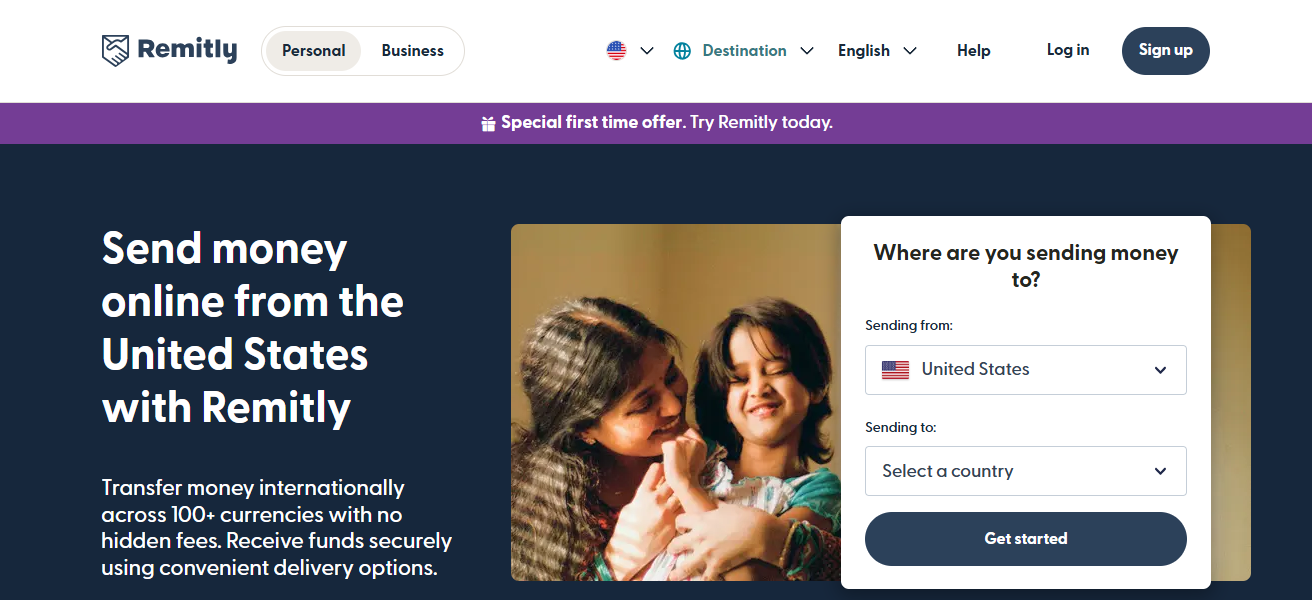Open the Select a country dropdown
The image size is (1312, 600).
[1025, 471]
